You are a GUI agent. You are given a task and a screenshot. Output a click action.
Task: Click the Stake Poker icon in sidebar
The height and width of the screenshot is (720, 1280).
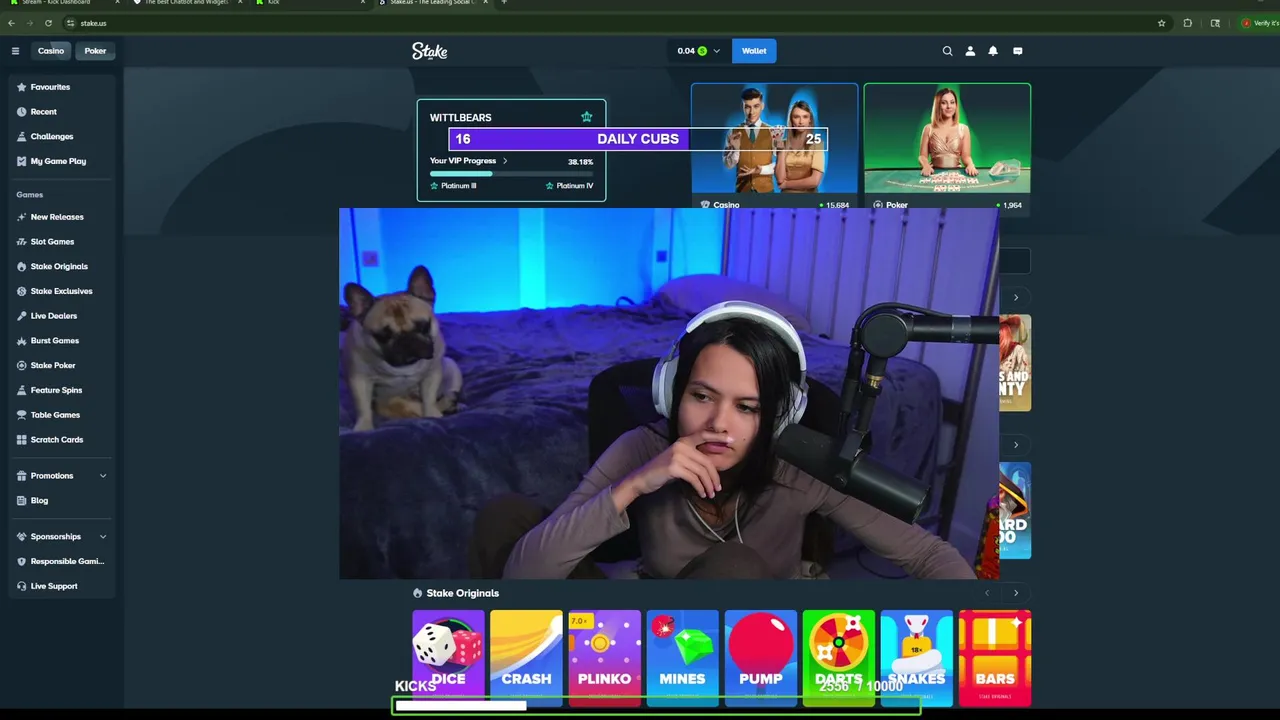point(22,365)
